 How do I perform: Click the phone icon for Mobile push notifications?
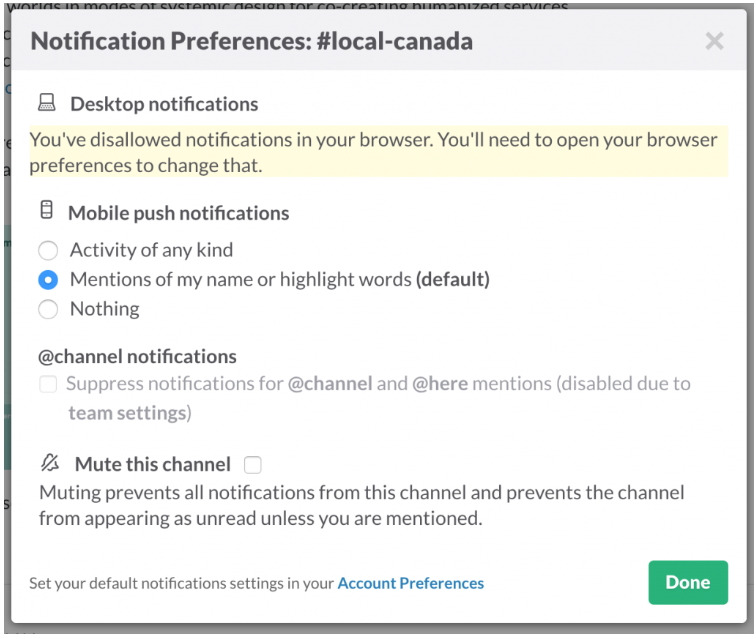point(46,211)
